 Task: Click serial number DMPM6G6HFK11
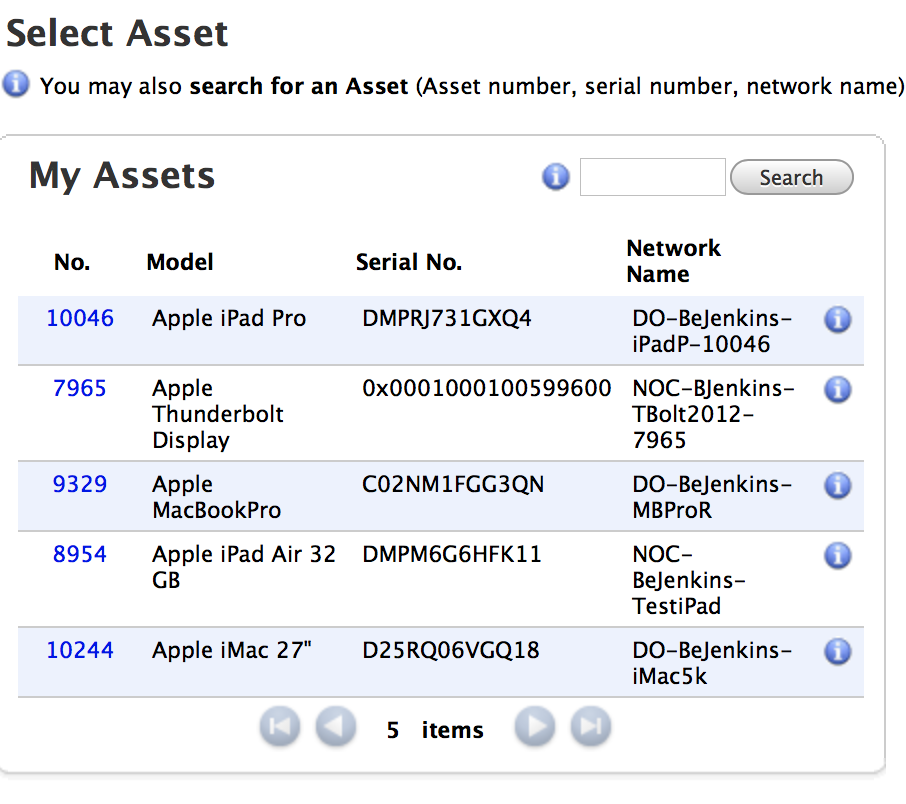click(x=452, y=554)
